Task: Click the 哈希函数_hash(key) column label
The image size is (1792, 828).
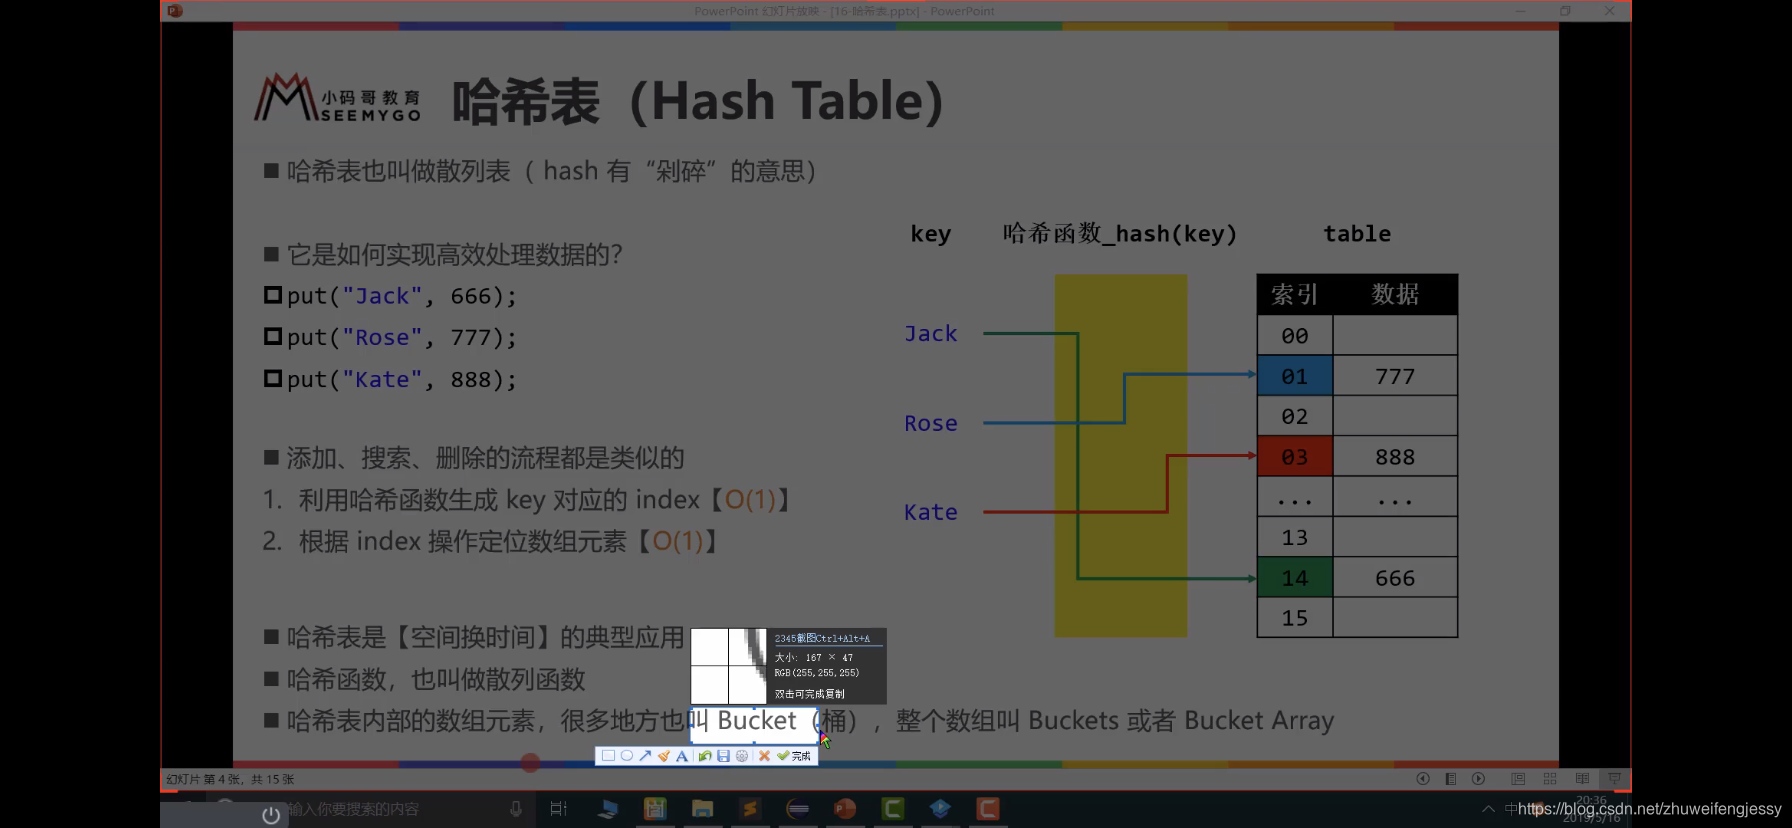Action: click(x=1120, y=234)
